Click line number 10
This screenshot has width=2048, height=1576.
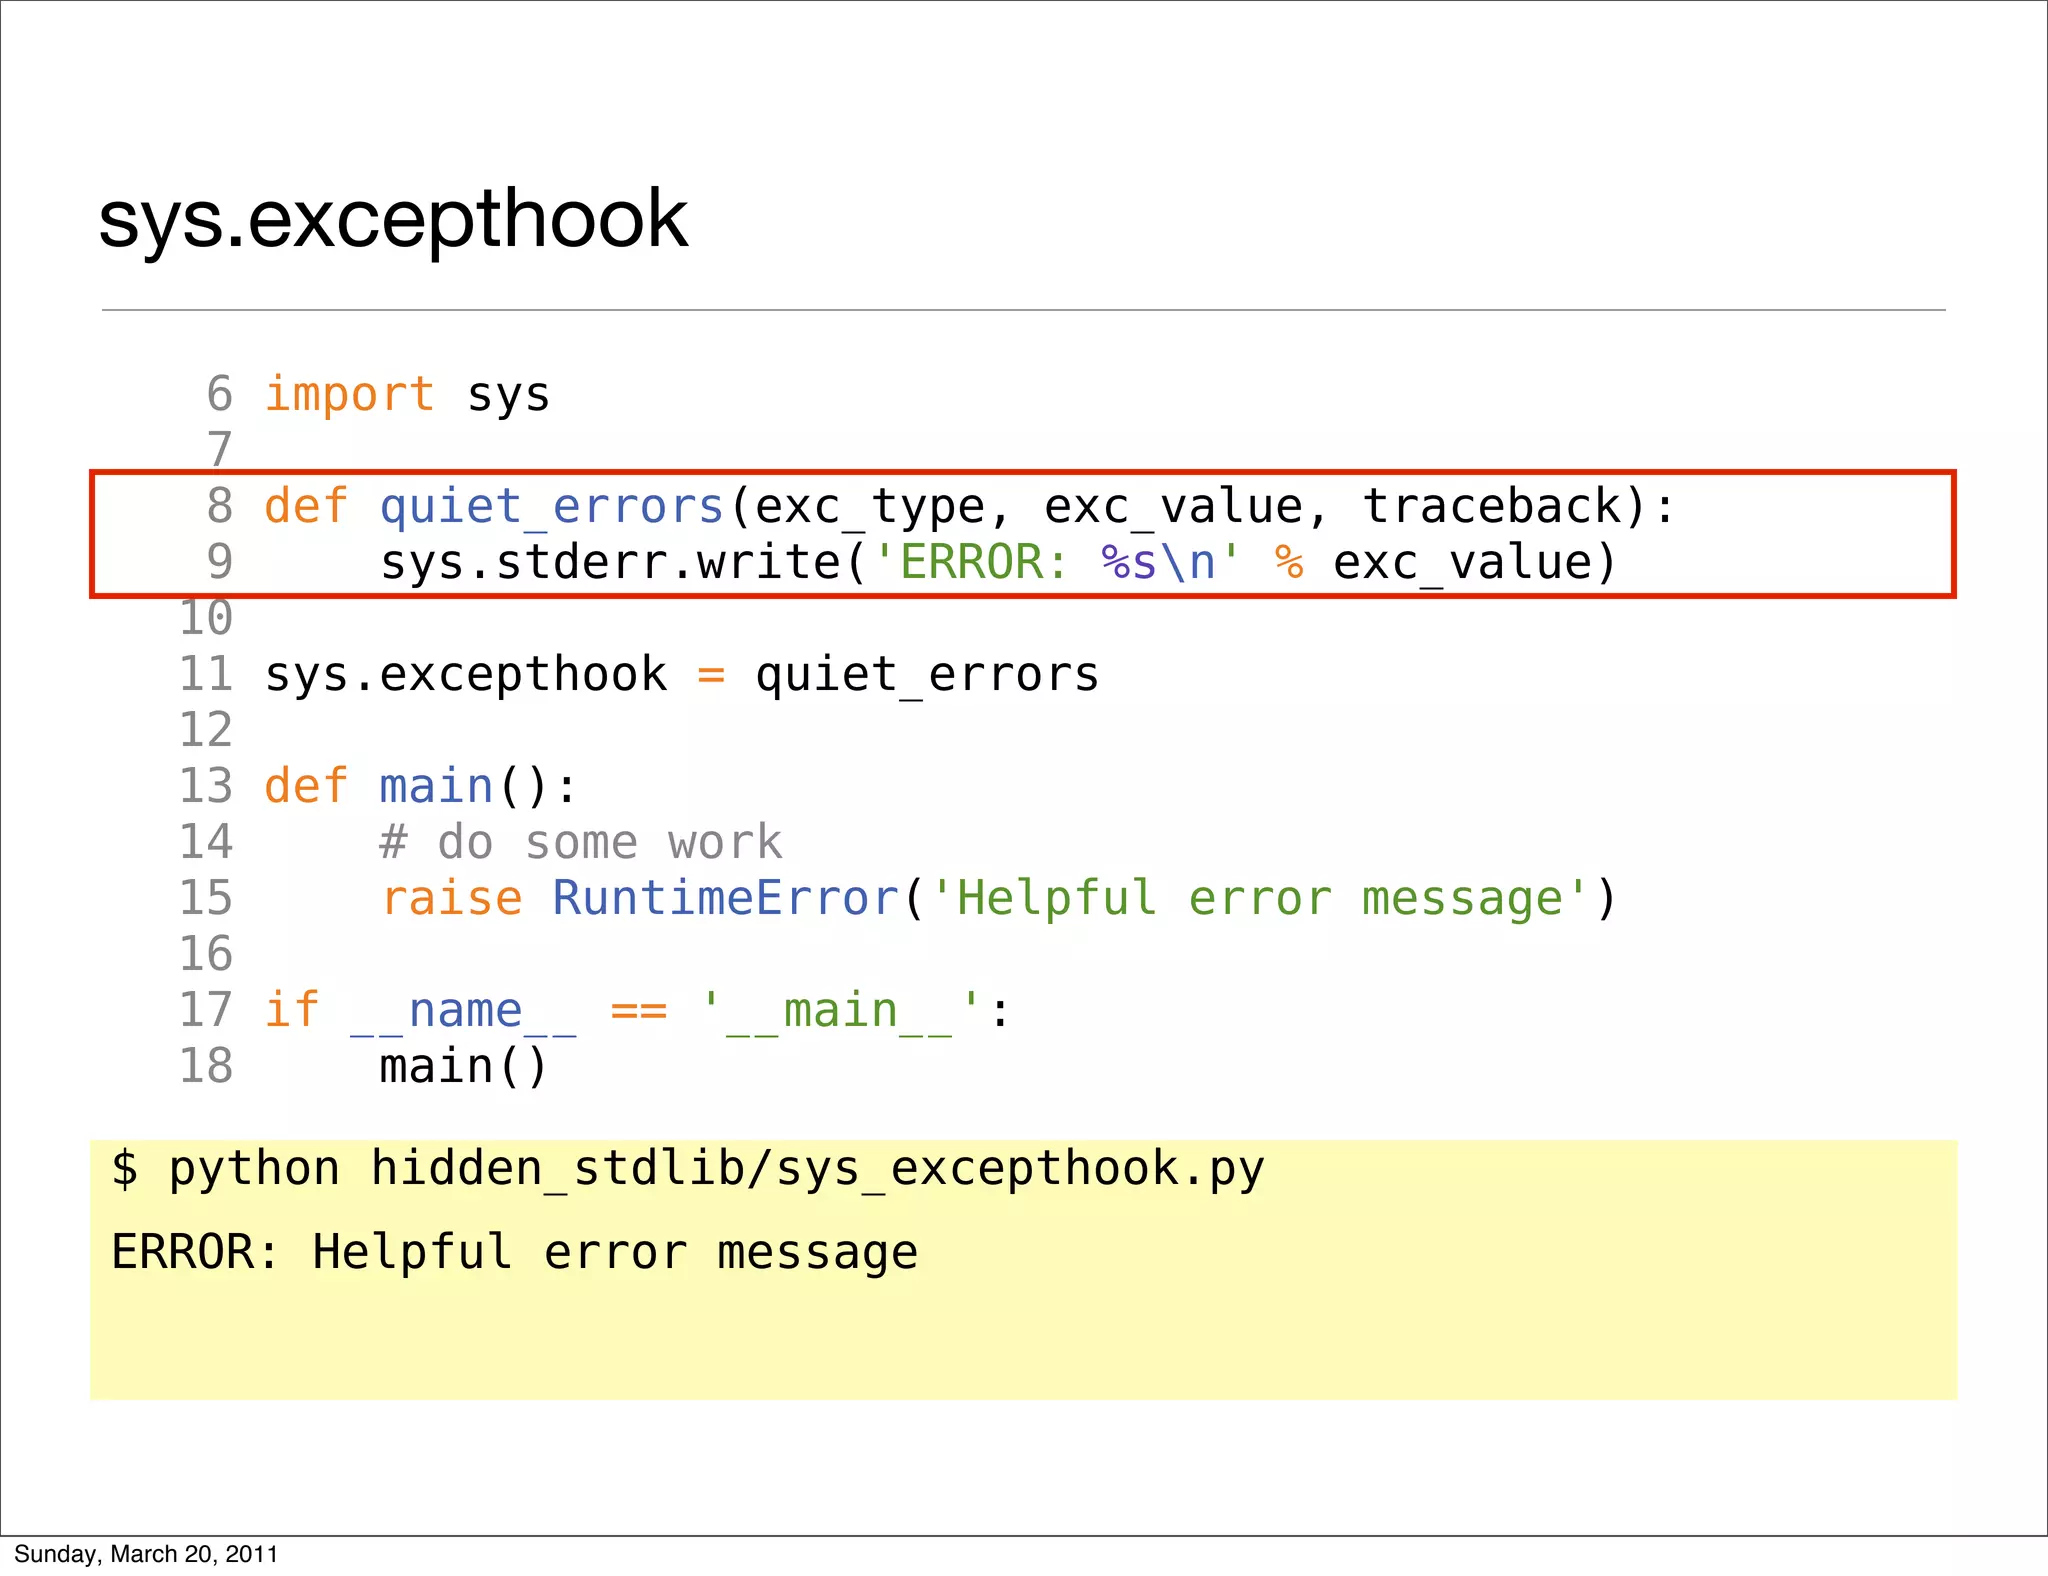(x=206, y=618)
